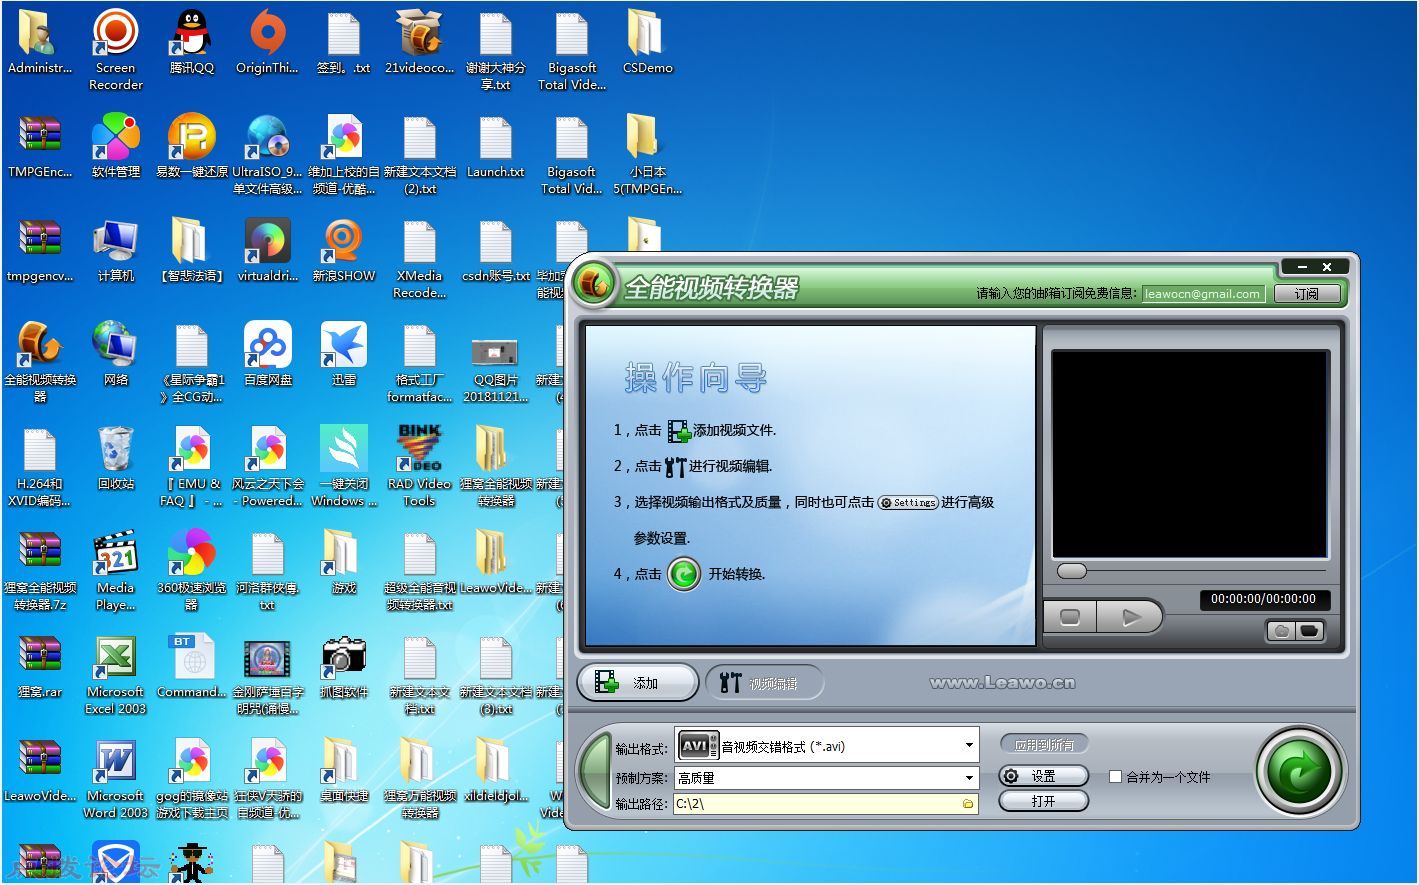The height and width of the screenshot is (885, 1419).
Task: Click the email field leawocn@gmail.com
Action: point(1203,293)
